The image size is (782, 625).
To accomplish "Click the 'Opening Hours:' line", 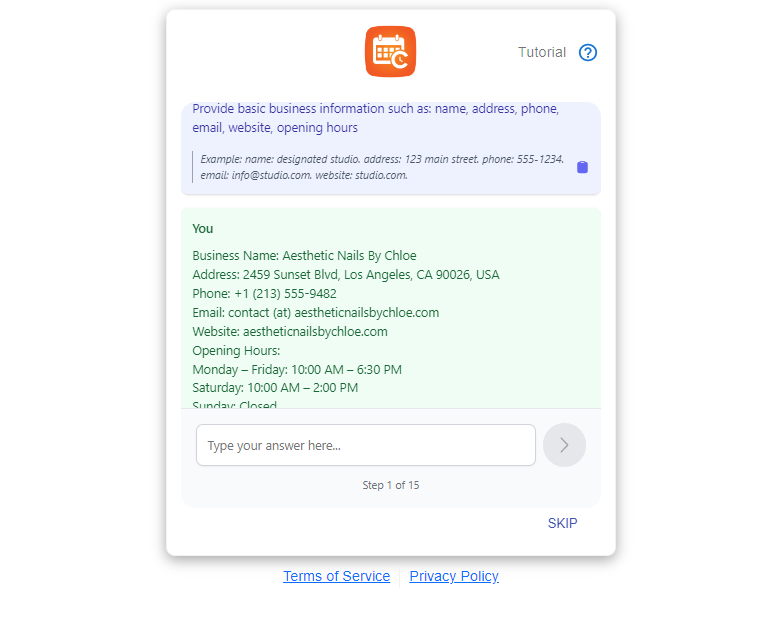I will (236, 351).
